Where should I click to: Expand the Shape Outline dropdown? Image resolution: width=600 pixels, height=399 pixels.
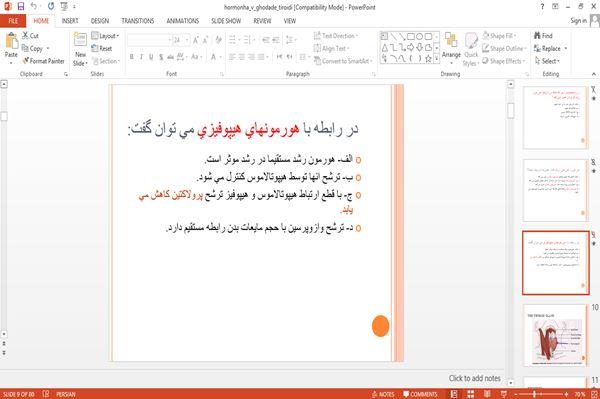click(504, 48)
